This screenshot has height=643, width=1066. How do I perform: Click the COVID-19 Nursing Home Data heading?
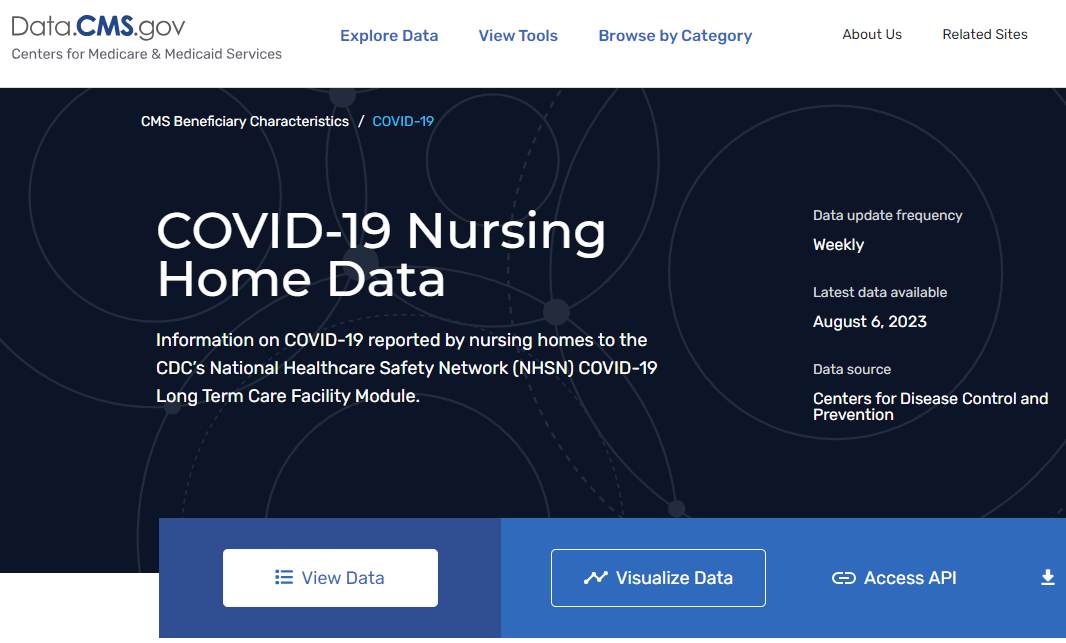coord(381,254)
